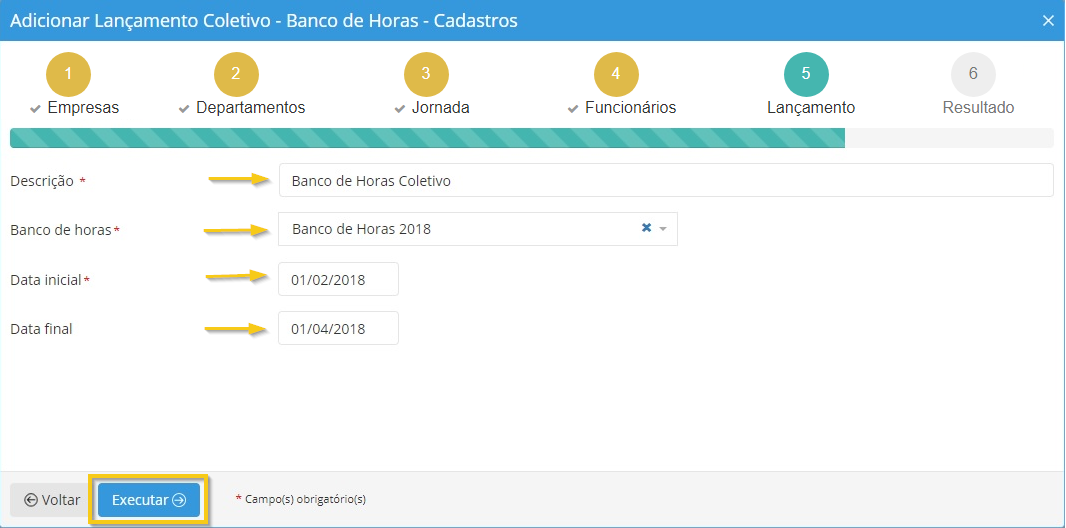
Task: Click step 2 circle for Departamentos
Action: pos(236,74)
